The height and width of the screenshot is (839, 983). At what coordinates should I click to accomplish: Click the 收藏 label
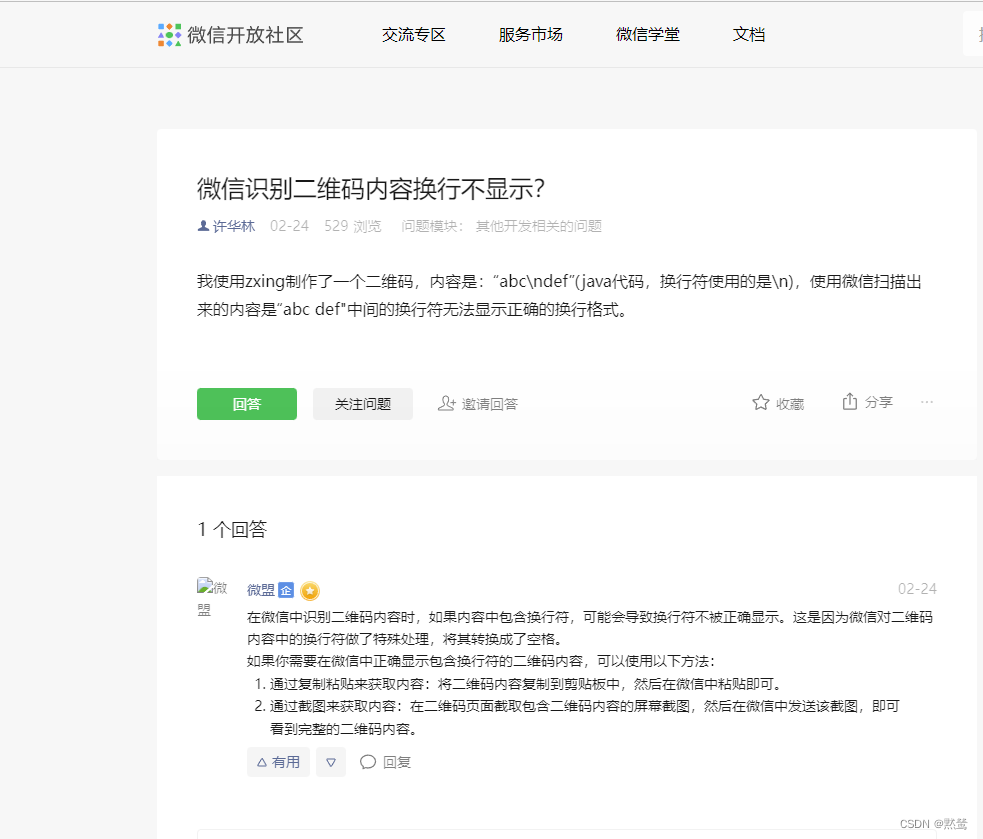click(x=790, y=404)
